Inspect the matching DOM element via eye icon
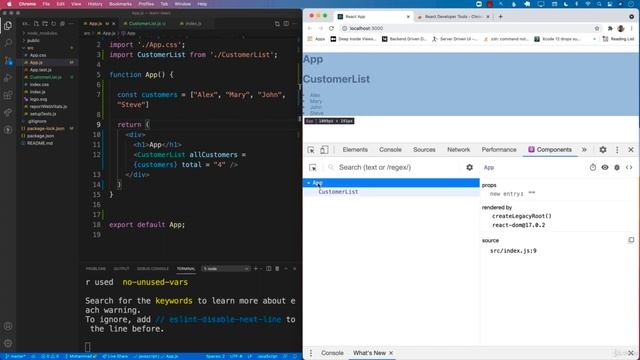 (x=605, y=167)
